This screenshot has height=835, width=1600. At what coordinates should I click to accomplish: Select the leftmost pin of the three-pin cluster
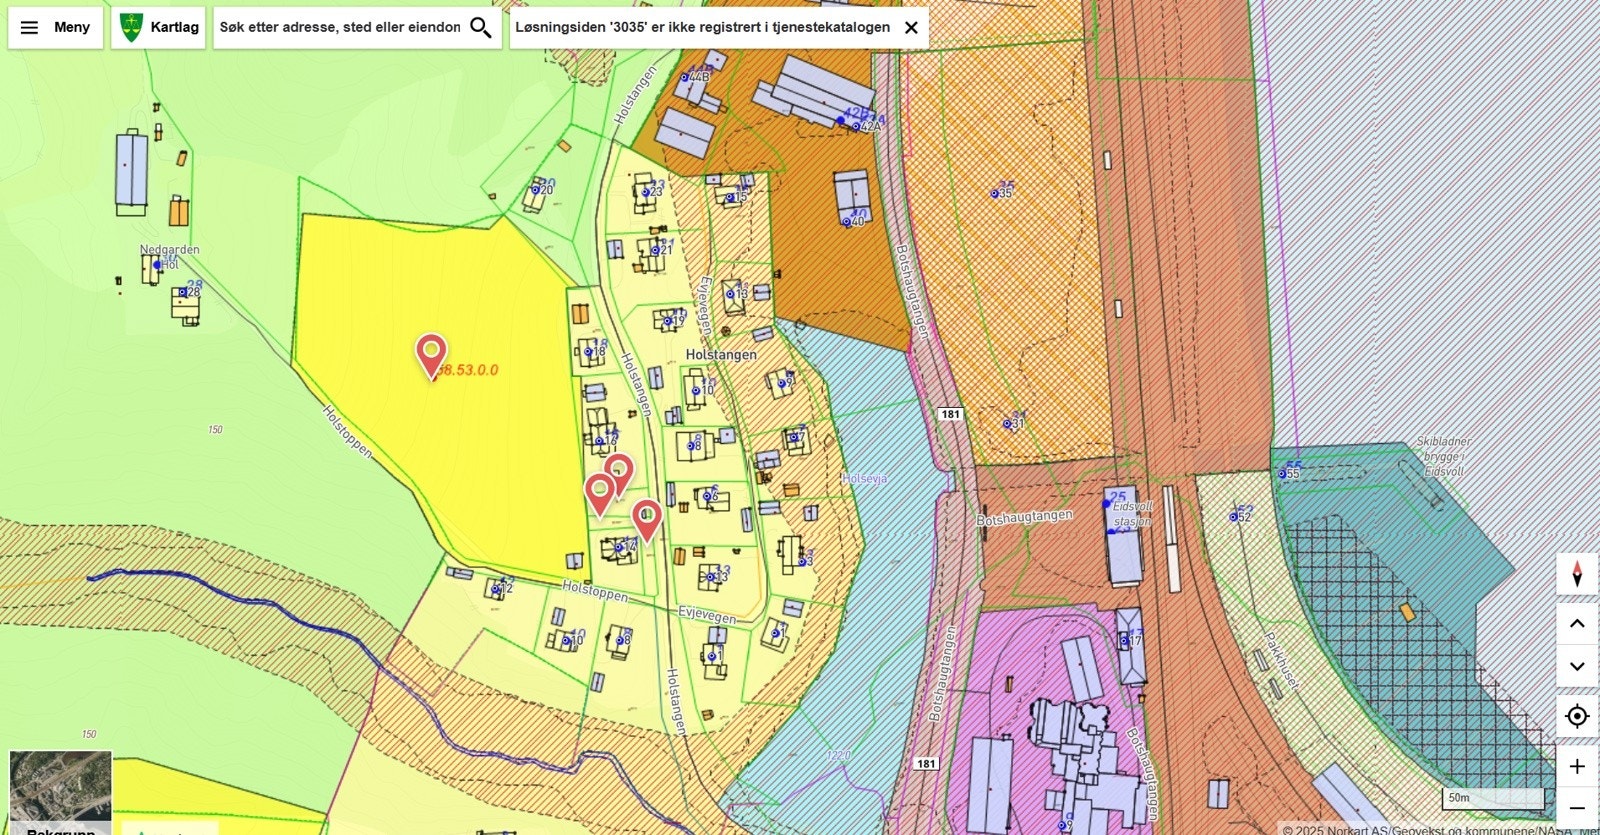click(x=599, y=495)
